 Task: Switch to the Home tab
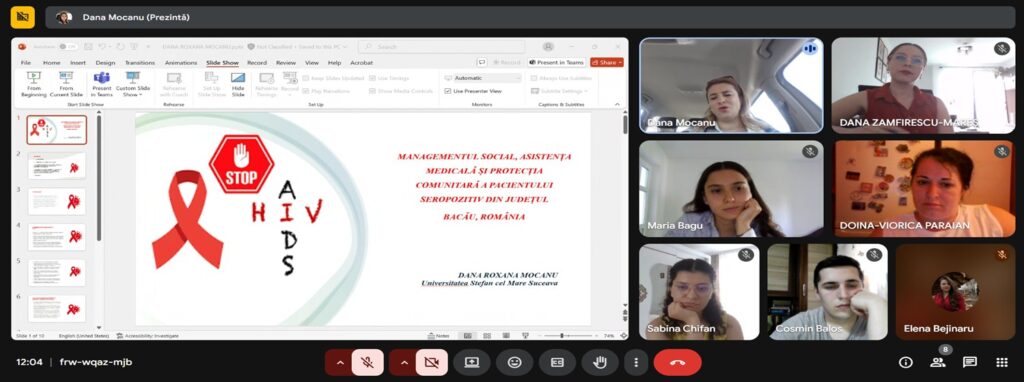pos(52,63)
